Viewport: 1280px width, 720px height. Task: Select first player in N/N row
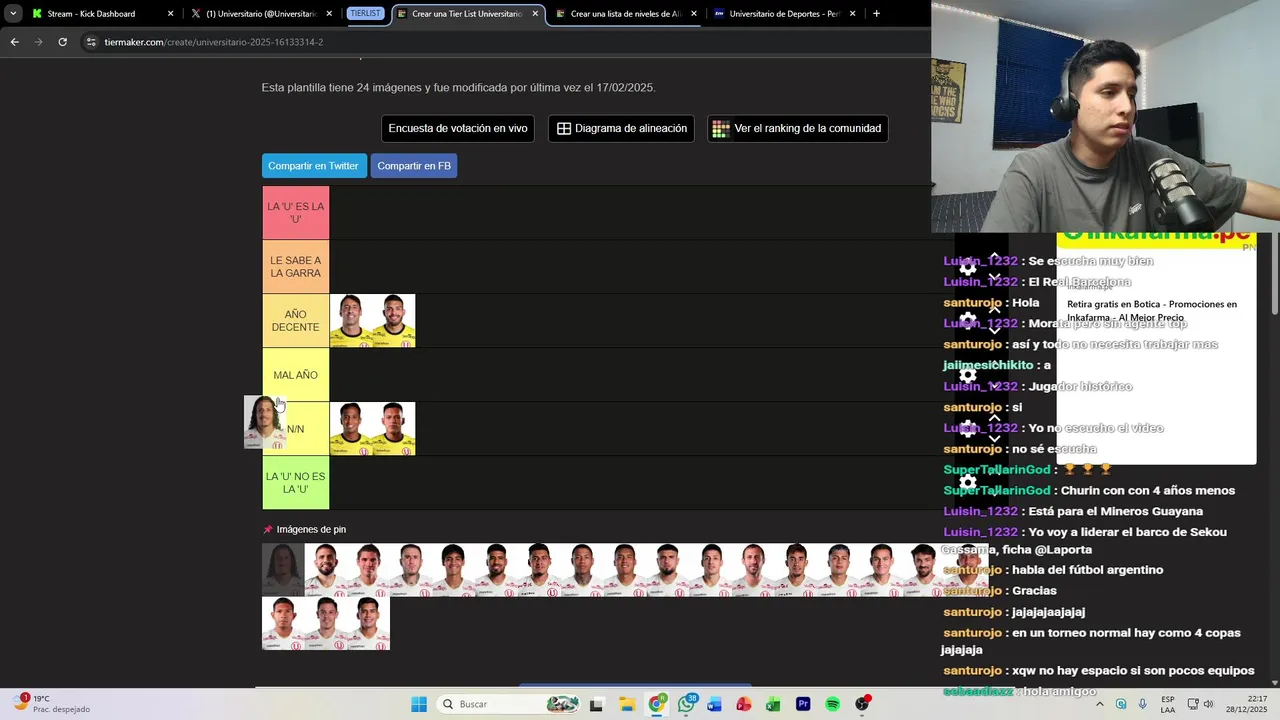point(351,428)
